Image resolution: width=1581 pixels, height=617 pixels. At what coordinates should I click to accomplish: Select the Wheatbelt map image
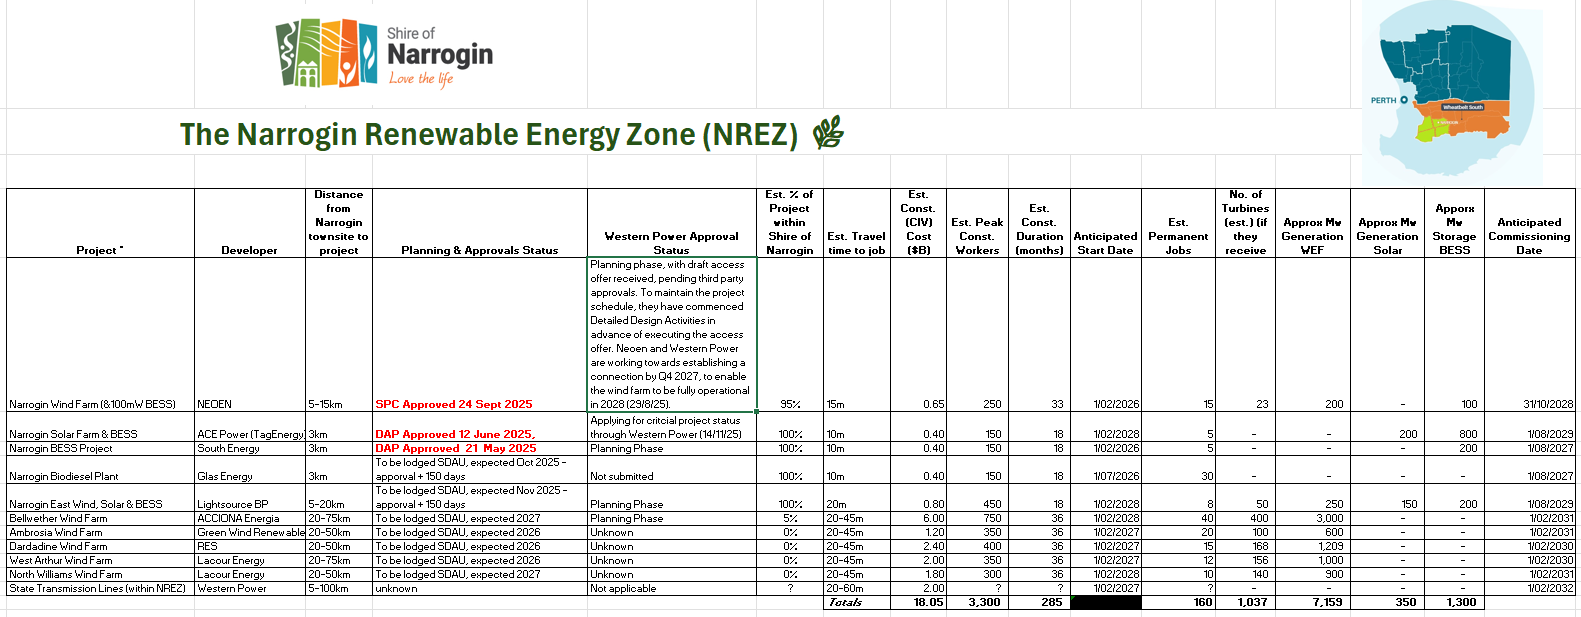pyautogui.click(x=1451, y=92)
